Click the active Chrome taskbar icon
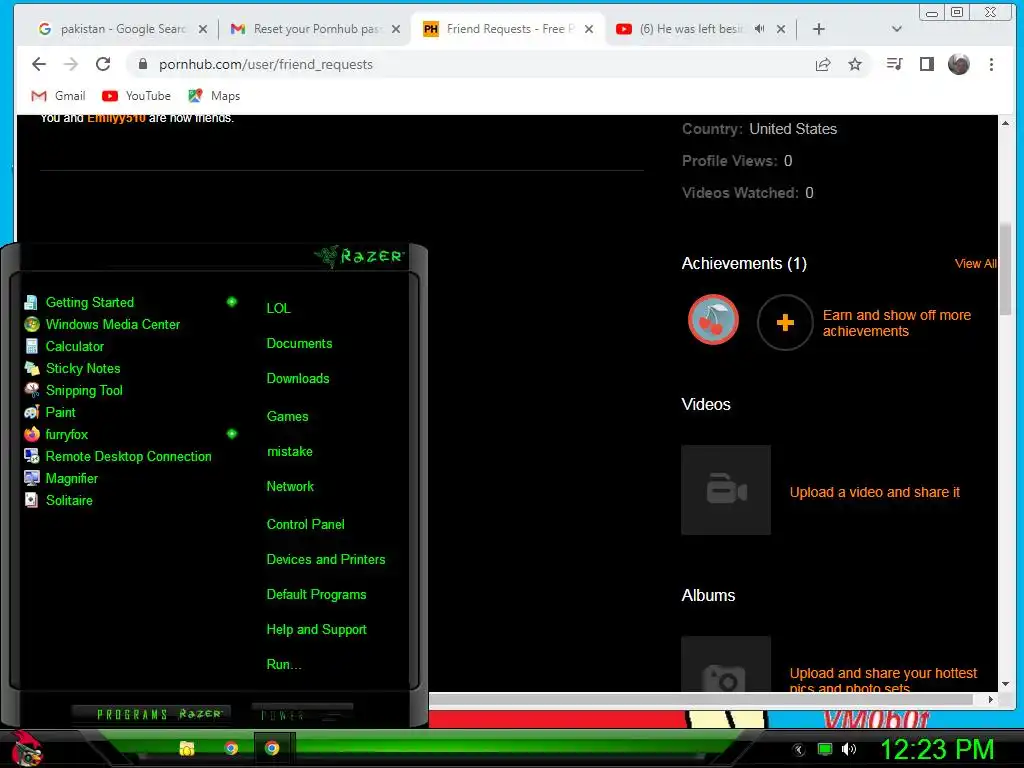Viewport: 1024px width, 768px height. pyautogui.click(x=272, y=748)
